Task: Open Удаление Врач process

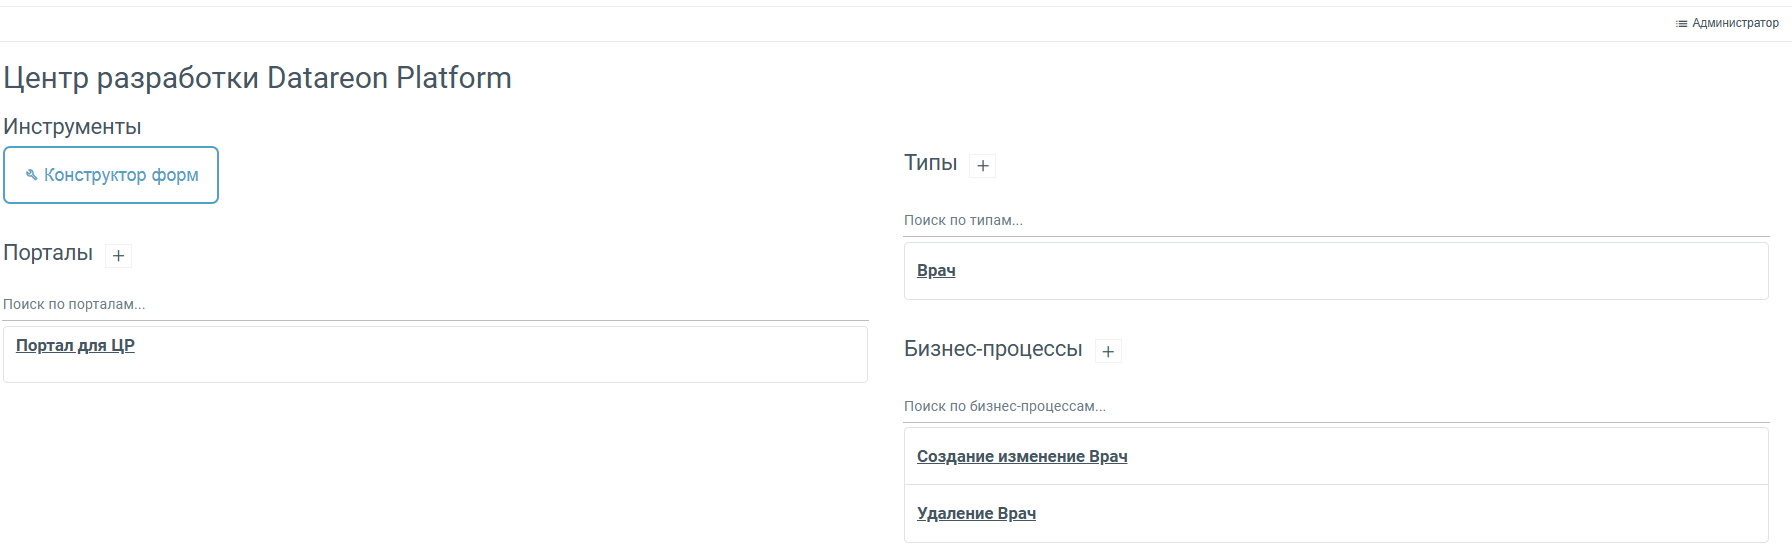Action: [x=976, y=513]
